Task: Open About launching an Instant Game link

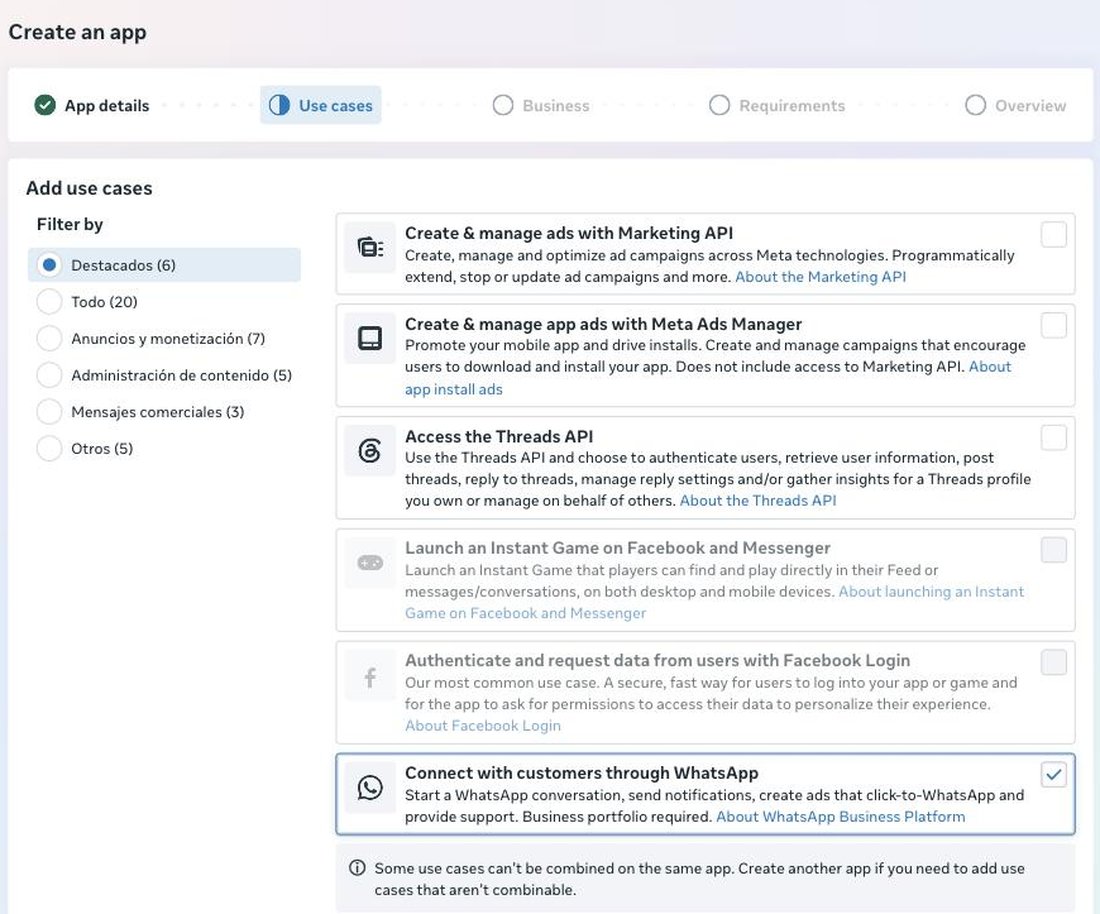Action: pos(931,592)
